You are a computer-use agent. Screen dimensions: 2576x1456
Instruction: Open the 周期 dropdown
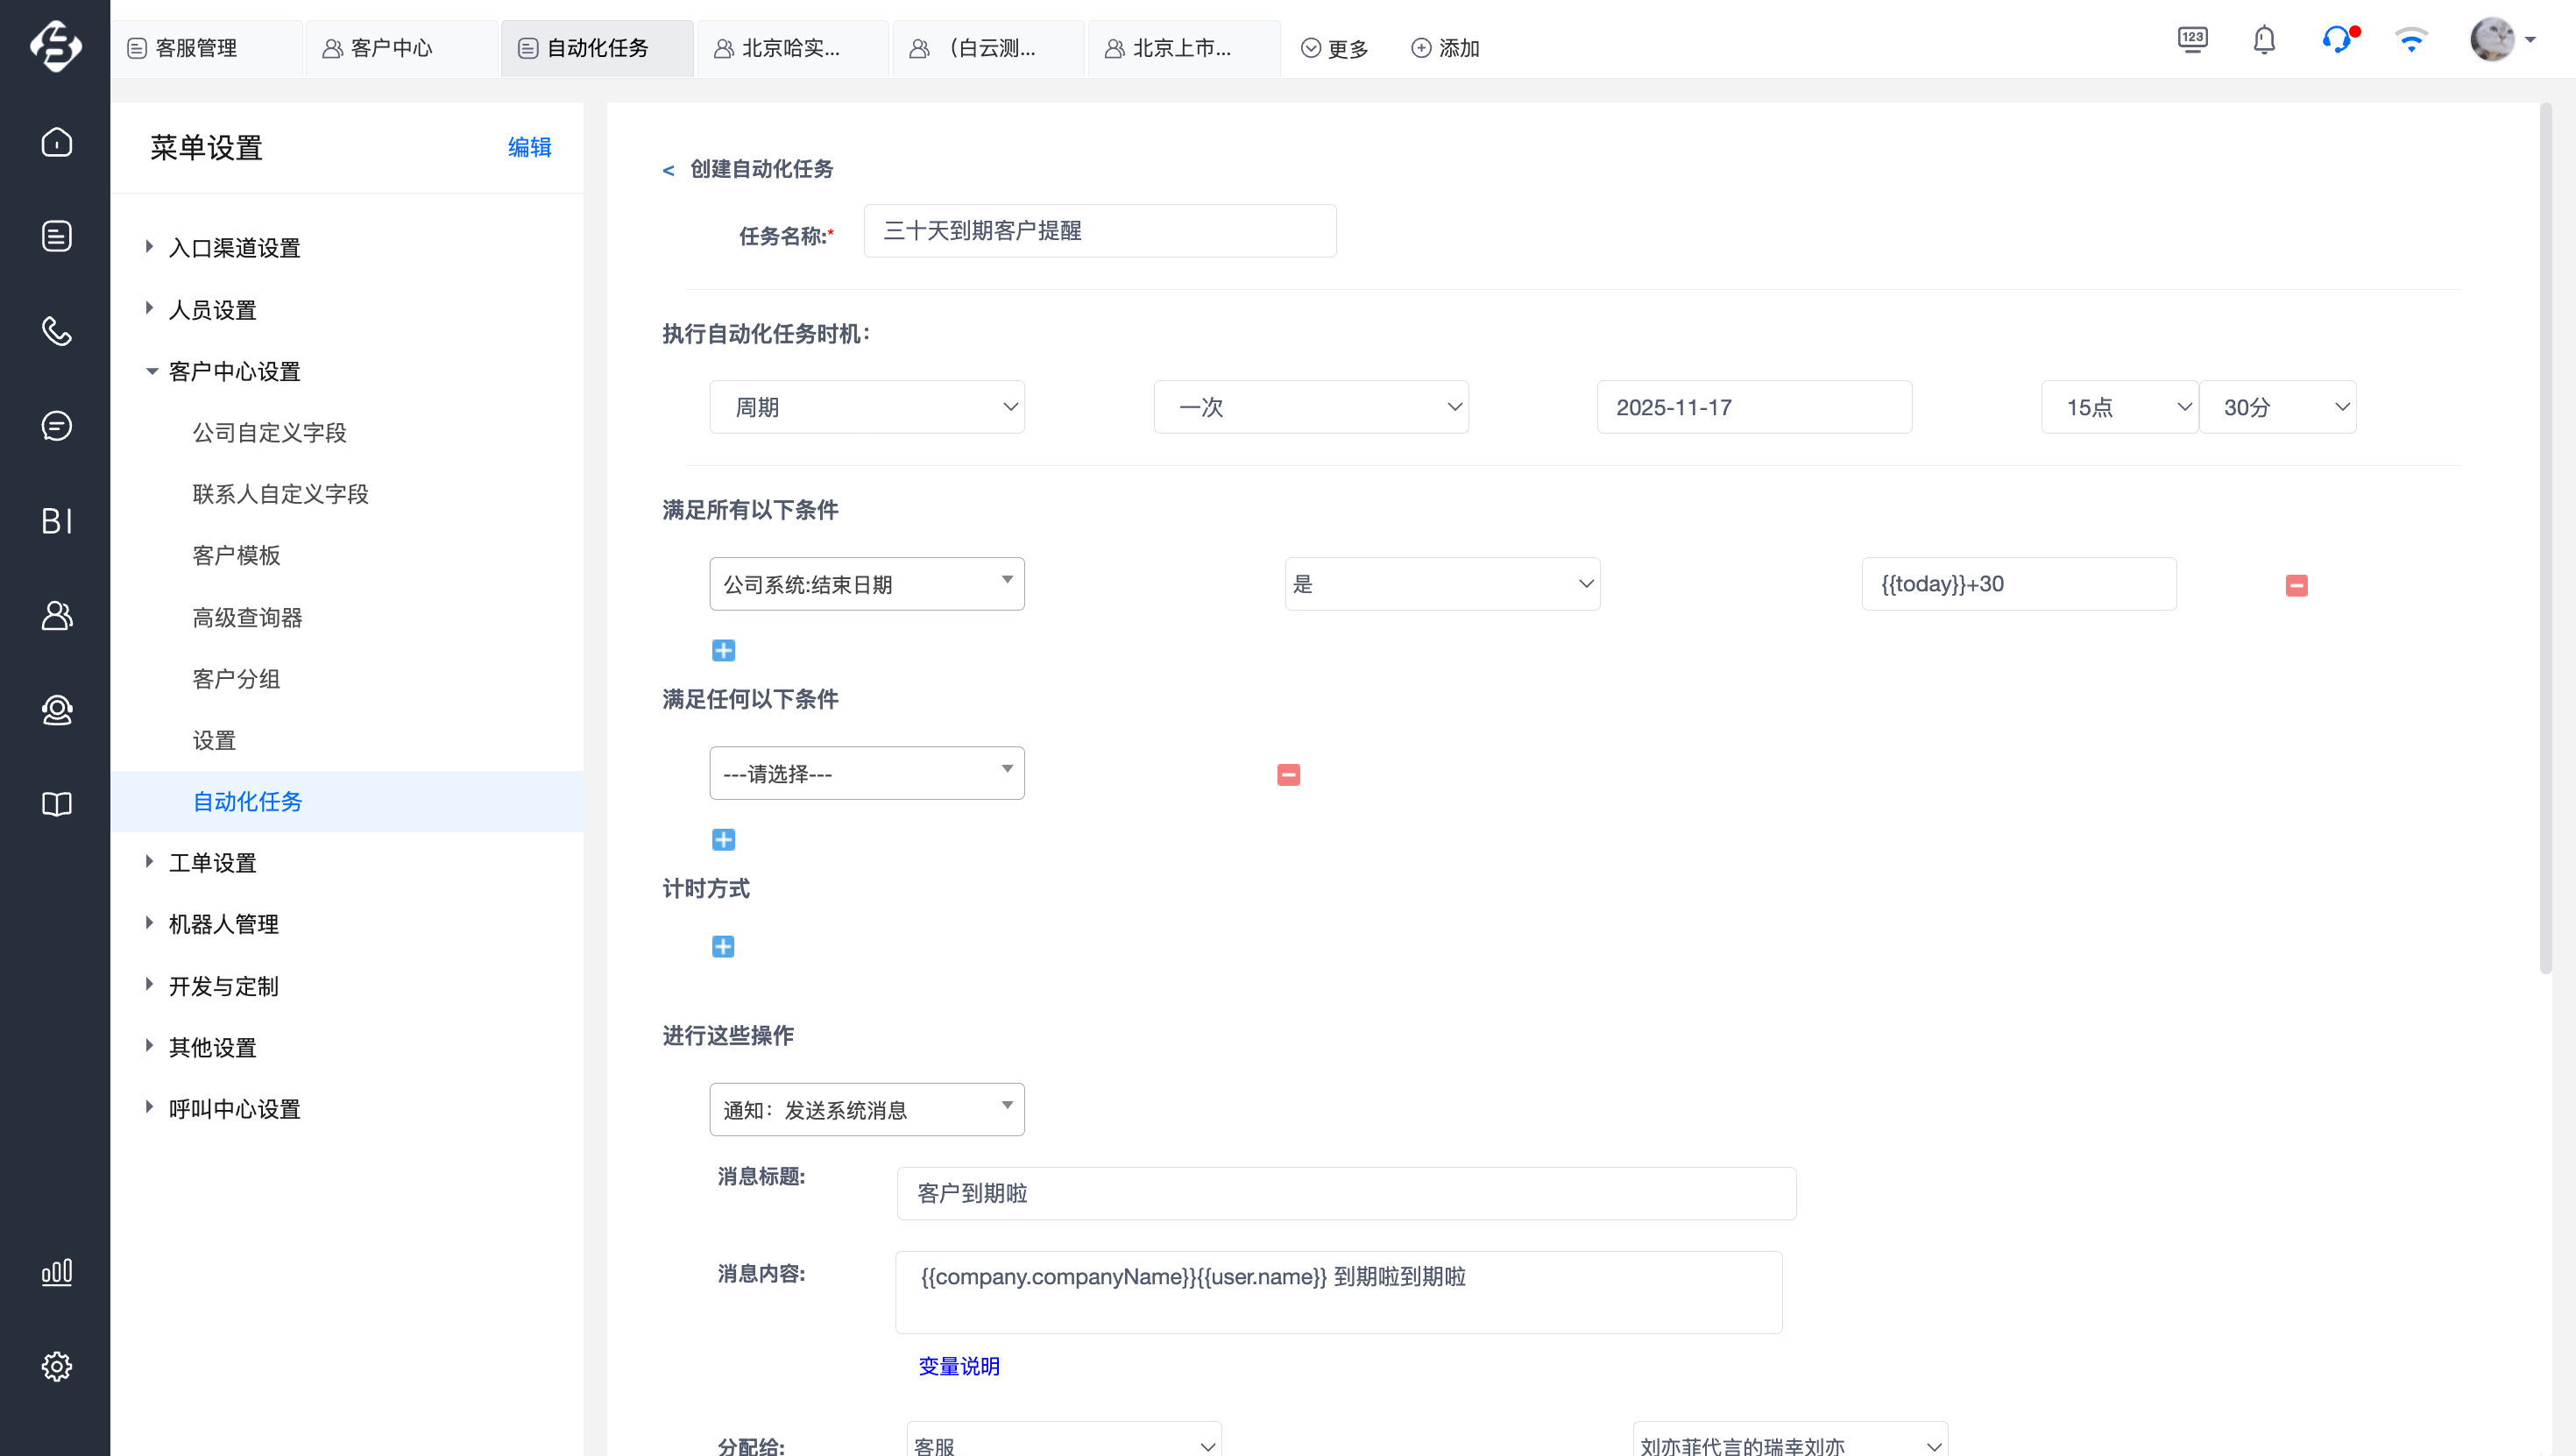(866, 407)
